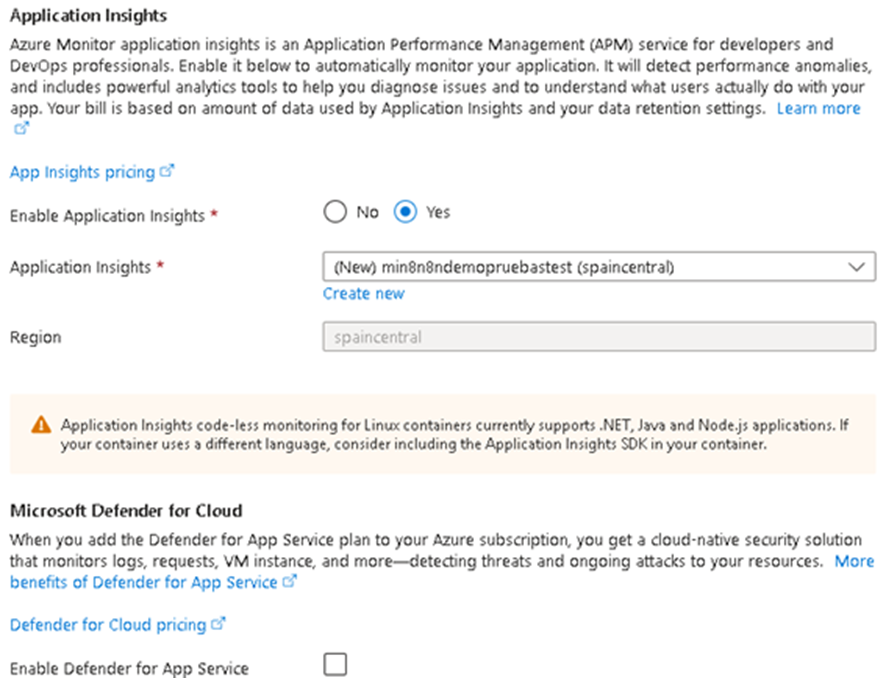
Task: Click the Microsoft Defender for Cloud heading
Action: [x=126, y=510]
